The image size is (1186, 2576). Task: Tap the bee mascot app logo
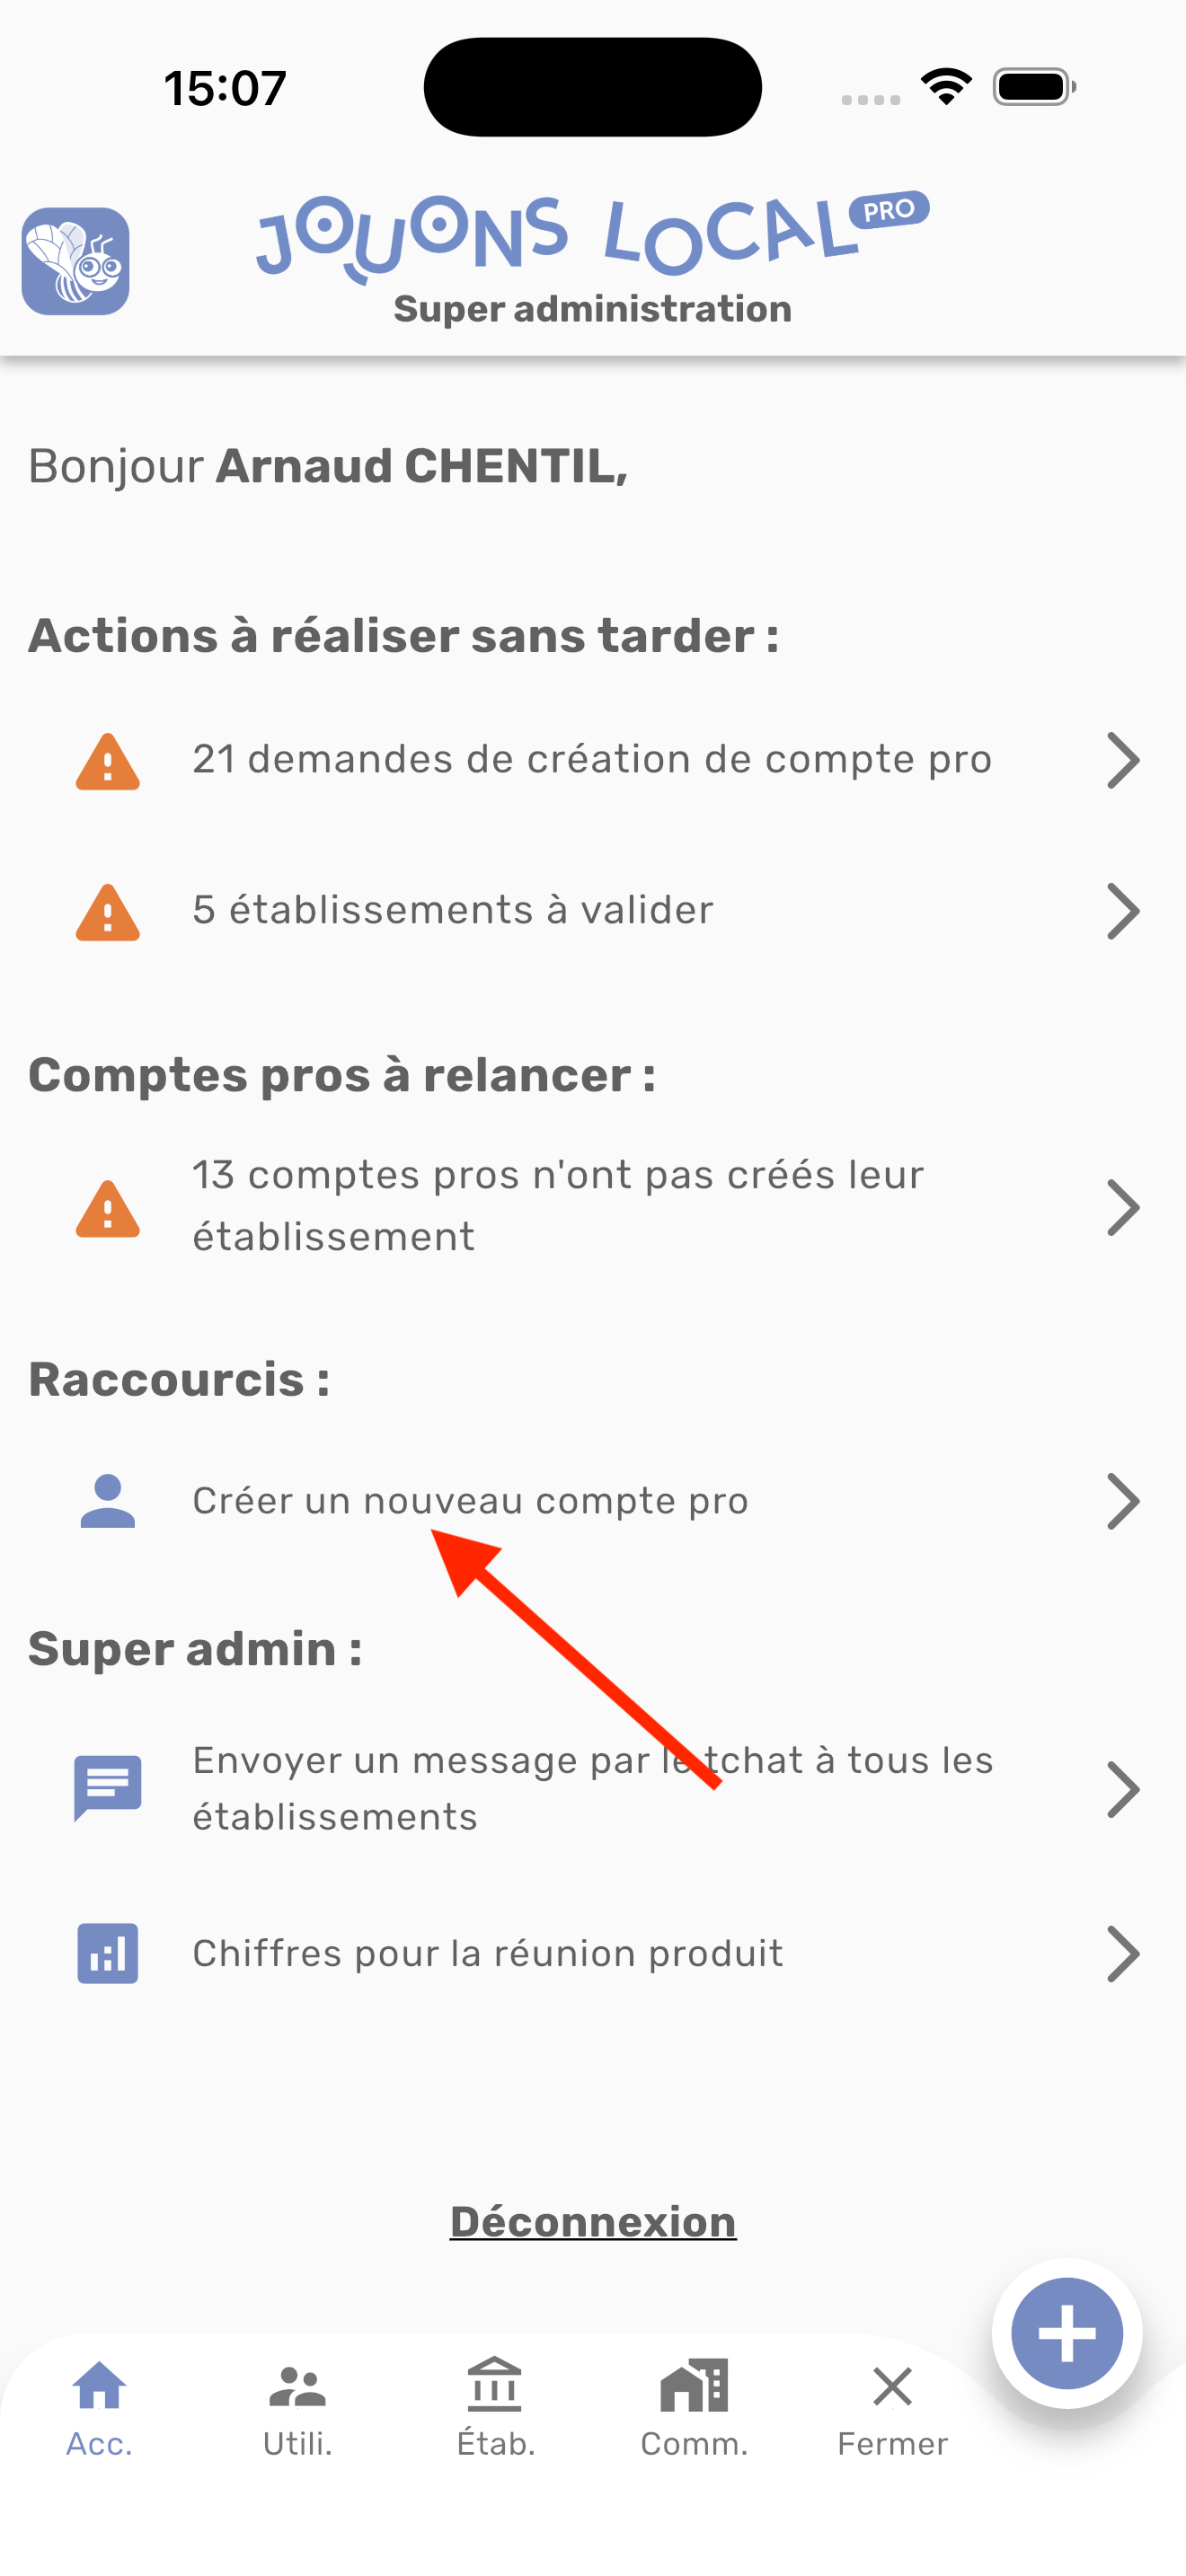pyautogui.click(x=76, y=261)
